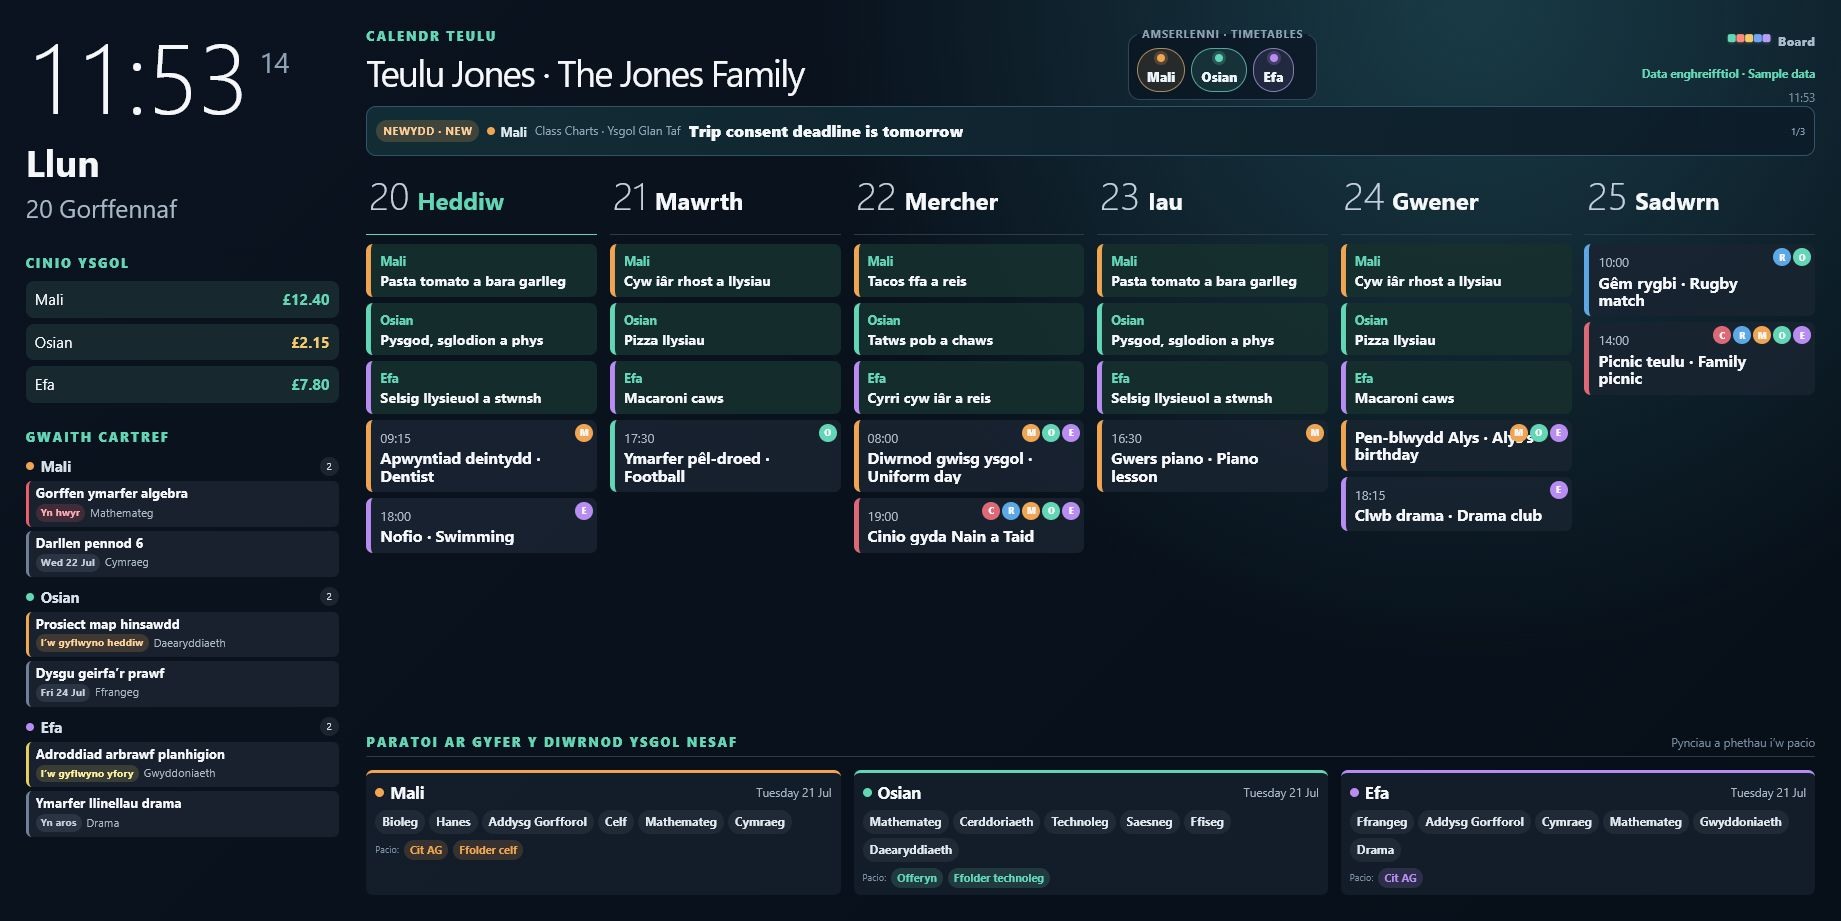Open Mali's £12.40 school lunch balance
Viewport: 1841px width, 921px height.
(182, 300)
